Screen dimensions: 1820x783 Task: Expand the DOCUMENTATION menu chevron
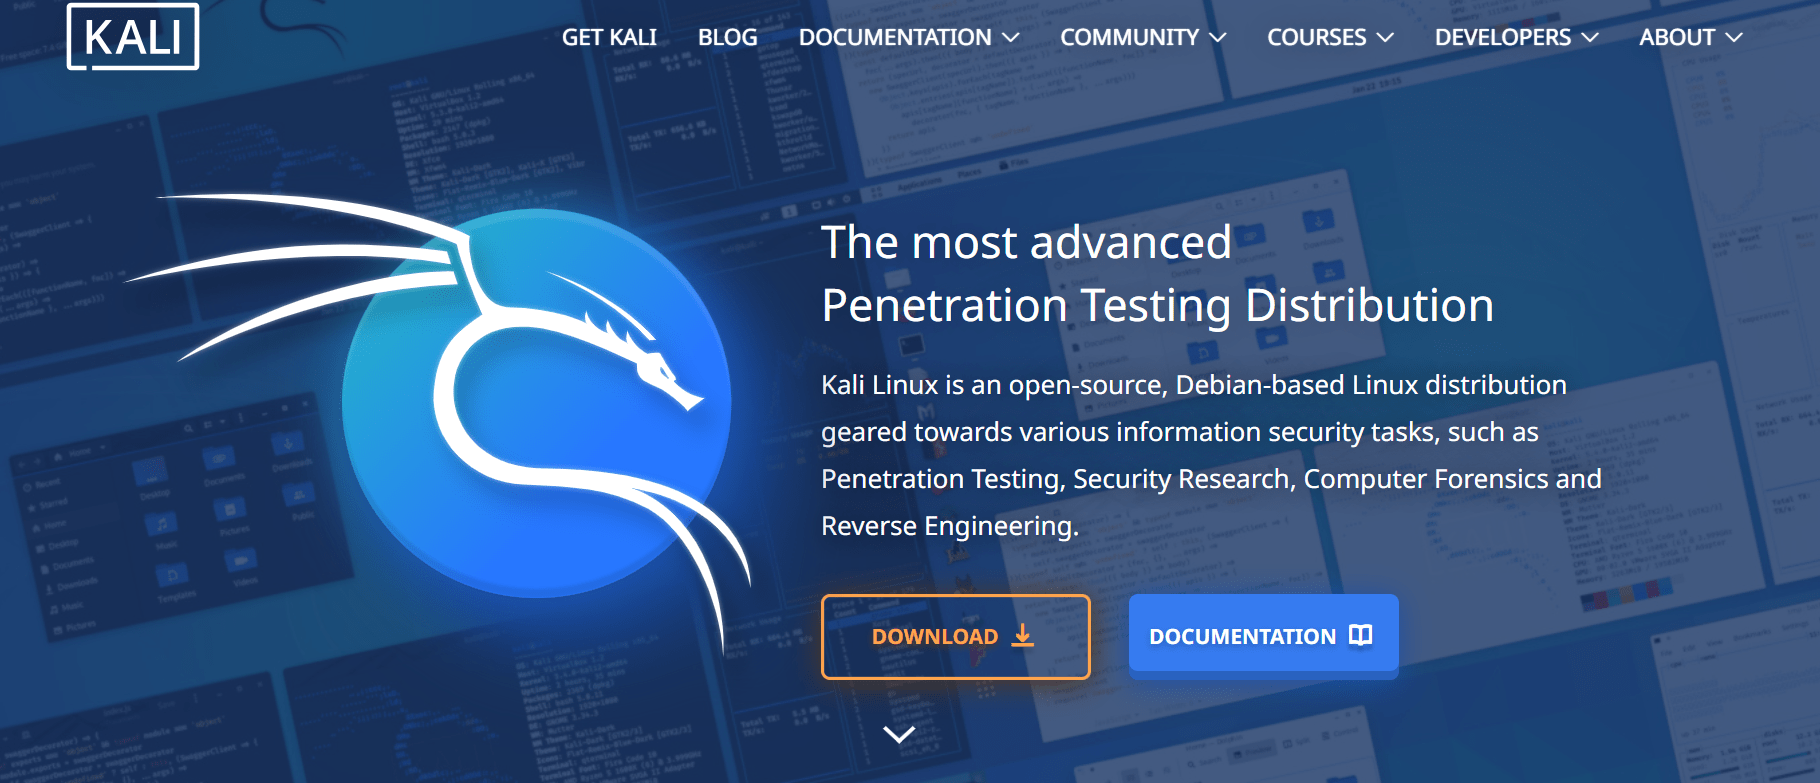coord(1011,38)
